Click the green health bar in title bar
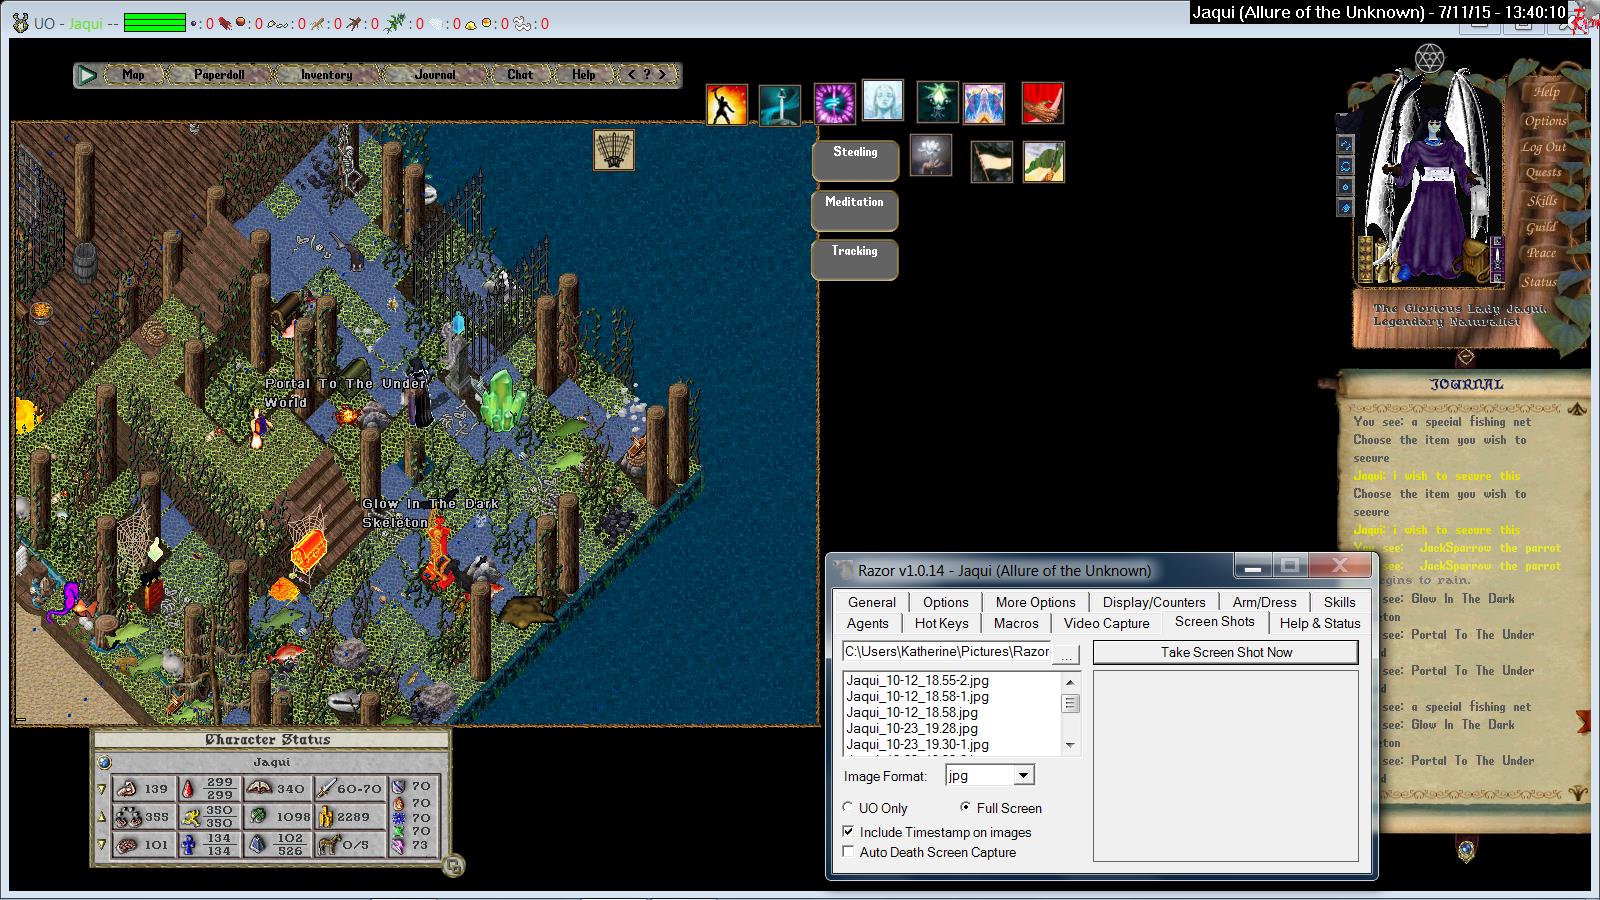The height and width of the screenshot is (900, 1600). point(155,23)
